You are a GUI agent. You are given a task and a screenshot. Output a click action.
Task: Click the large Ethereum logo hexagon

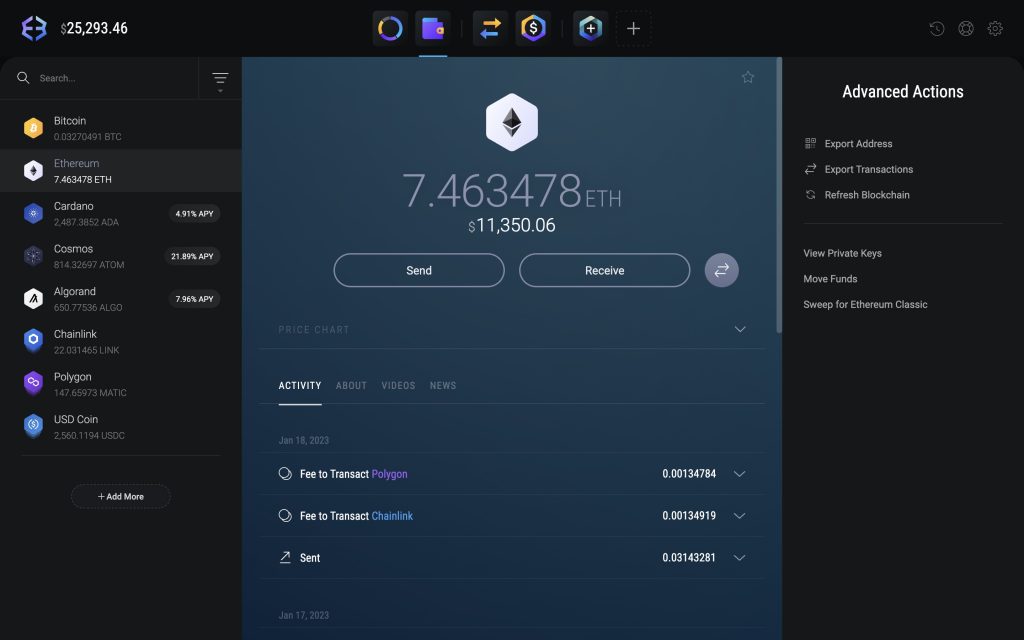pos(512,122)
